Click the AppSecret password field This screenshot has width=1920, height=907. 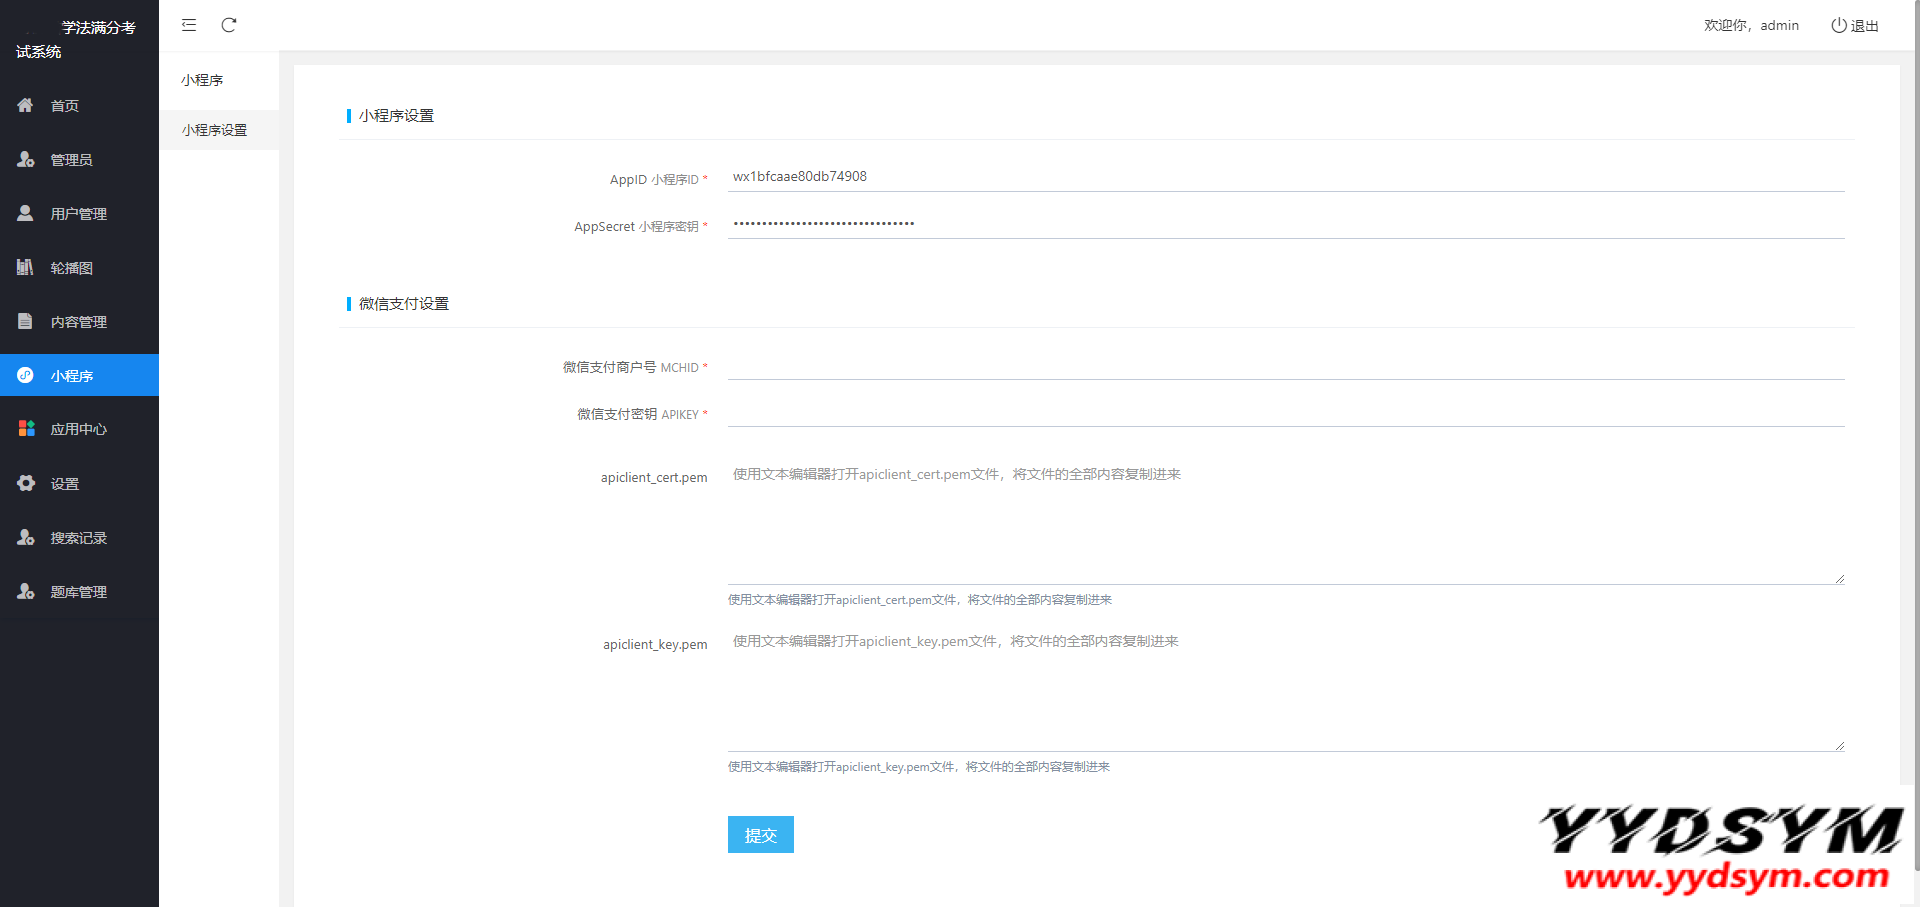pos(1285,224)
